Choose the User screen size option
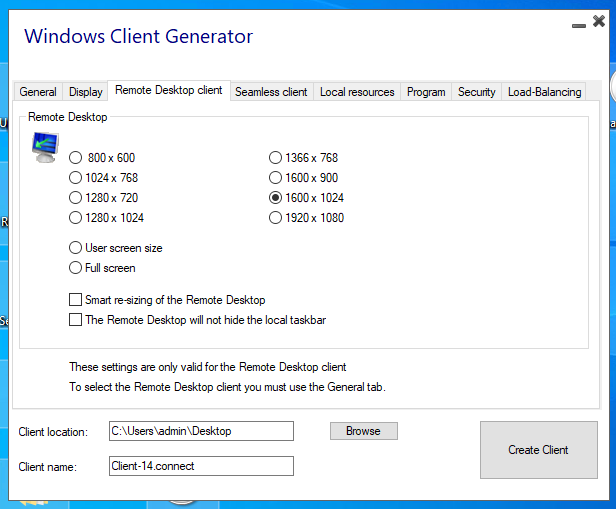The width and height of the screenshot is (616, 509). click(x=76, y=248)
